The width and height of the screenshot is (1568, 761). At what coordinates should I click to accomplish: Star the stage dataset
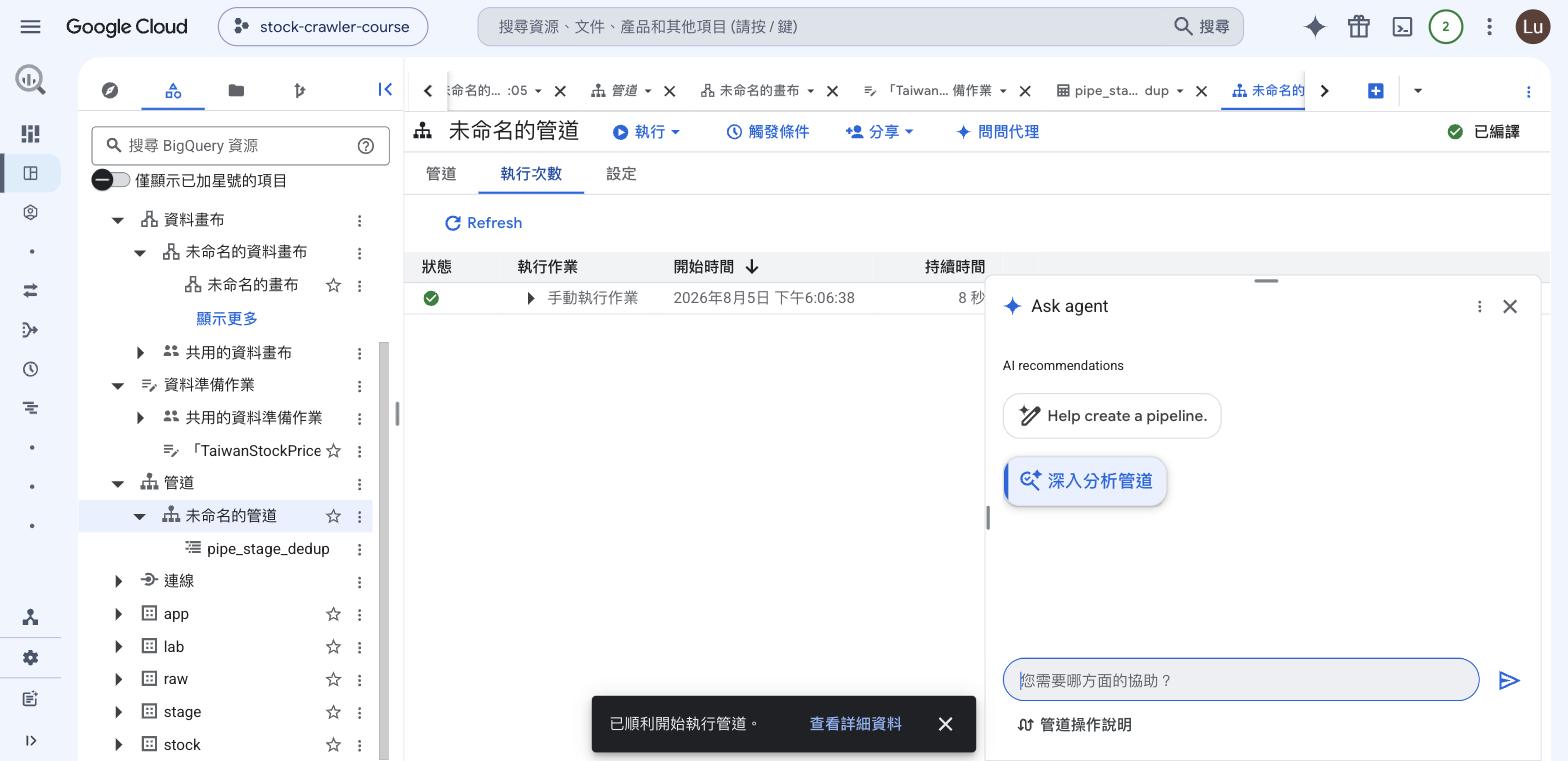(x=333, y=712)
